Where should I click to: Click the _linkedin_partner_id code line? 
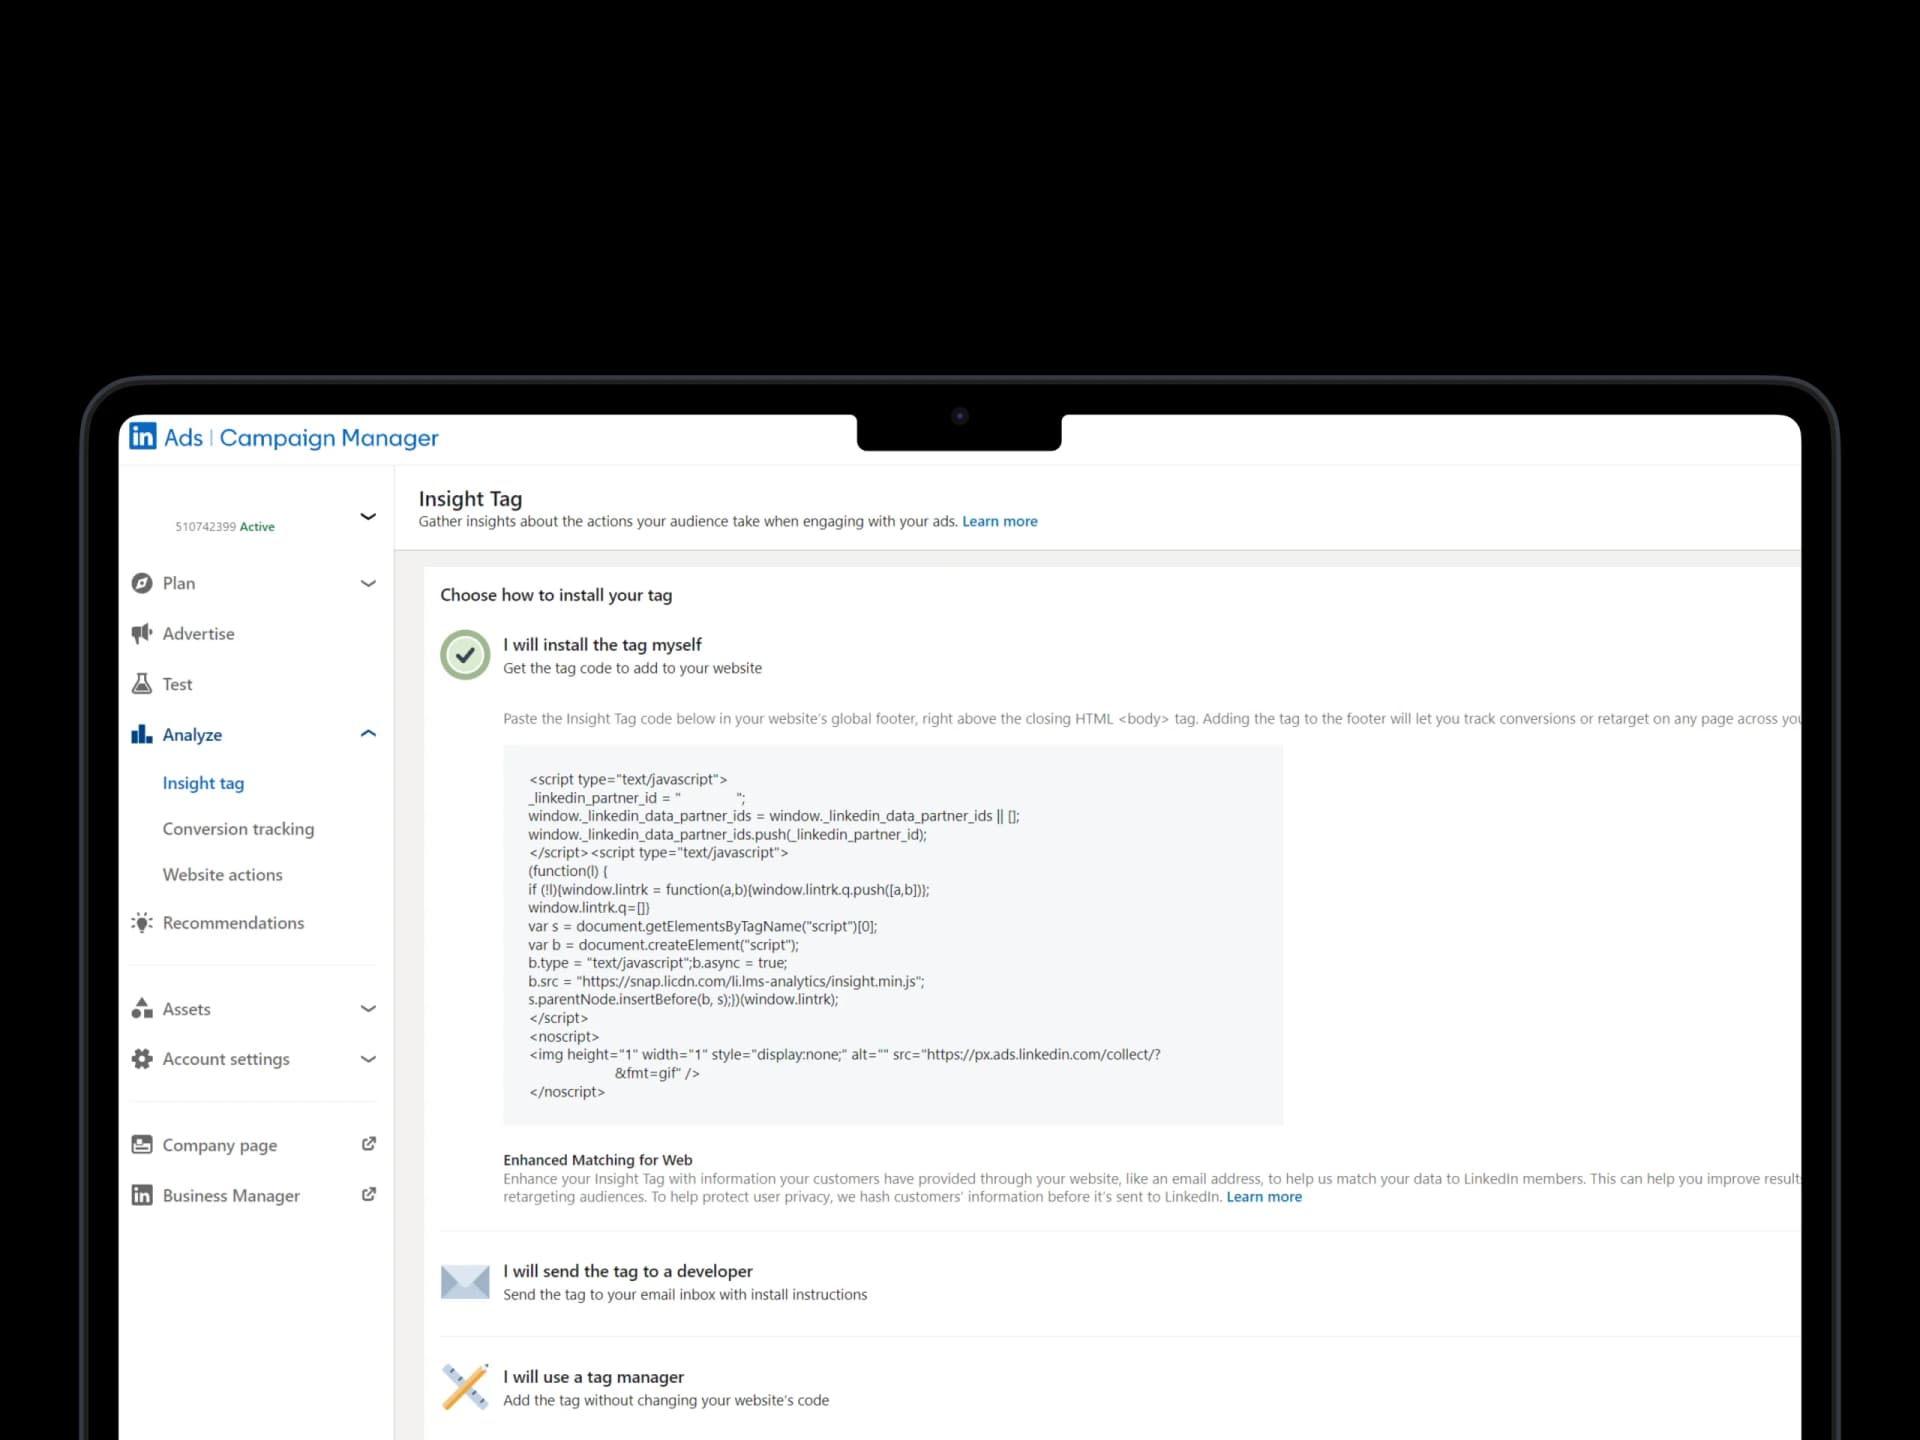[x=636, y=798]
